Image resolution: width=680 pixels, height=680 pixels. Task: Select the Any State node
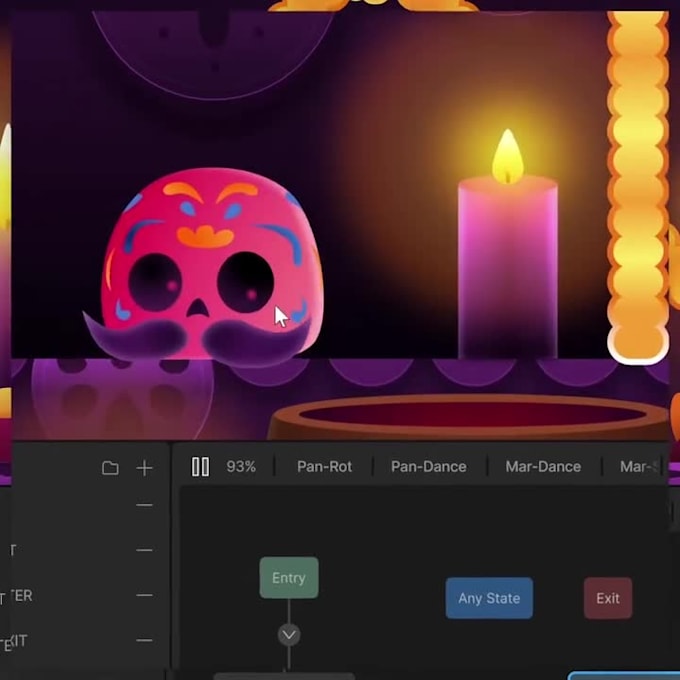tap(489, 598)
